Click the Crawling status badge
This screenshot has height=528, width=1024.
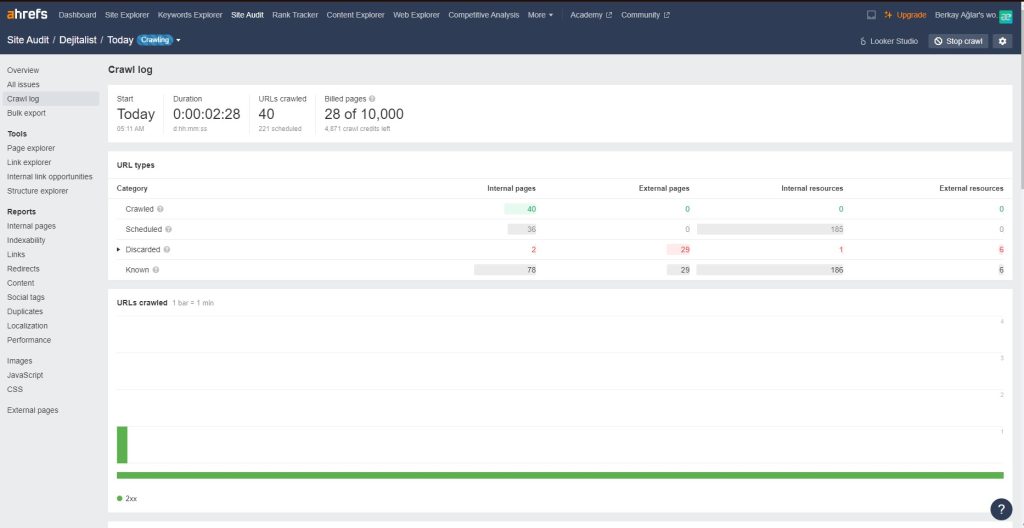pyautogui.click(x=155, y=41)
